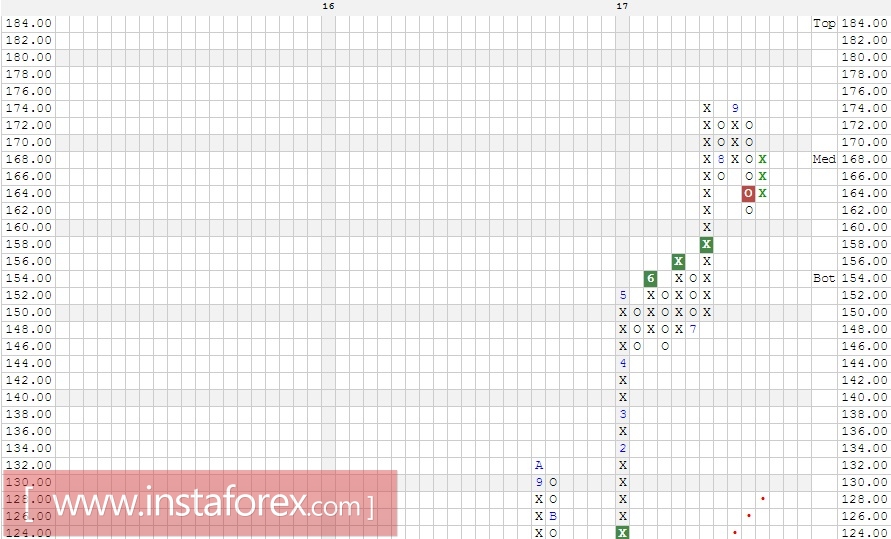The width and height of the screenshot is (891, 539).
Task: Click 184.00 on the left price axis
Action: coord(28,23)
